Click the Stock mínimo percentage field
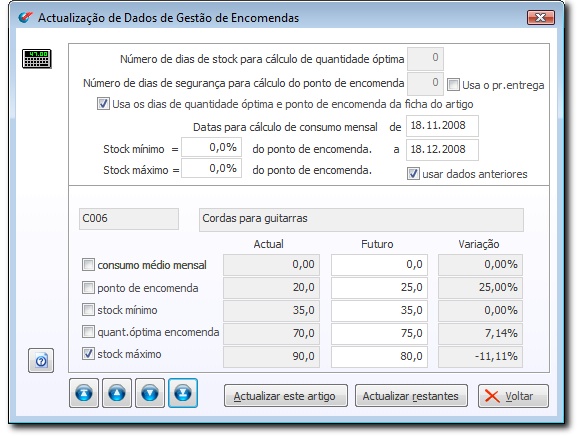Image resolution: width=584 pixels, height=437 pixels. pos(211,147)
